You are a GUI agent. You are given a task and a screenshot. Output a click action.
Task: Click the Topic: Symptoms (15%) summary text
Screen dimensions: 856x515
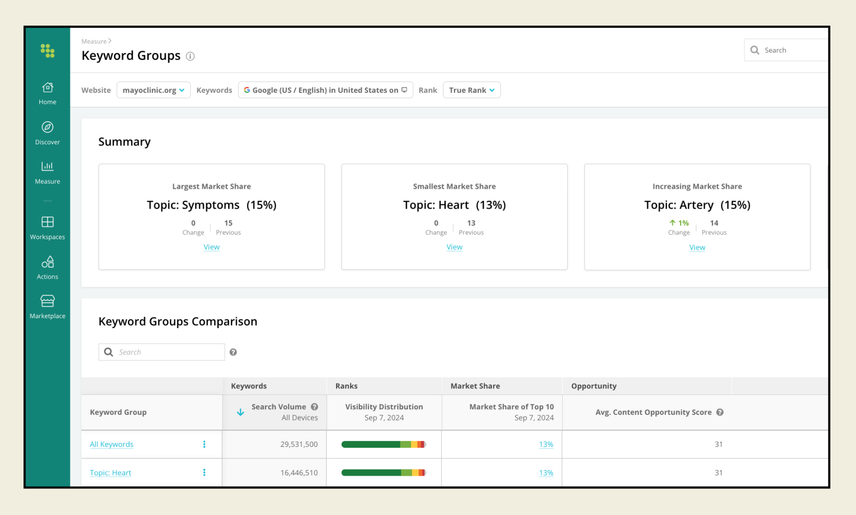212,205
